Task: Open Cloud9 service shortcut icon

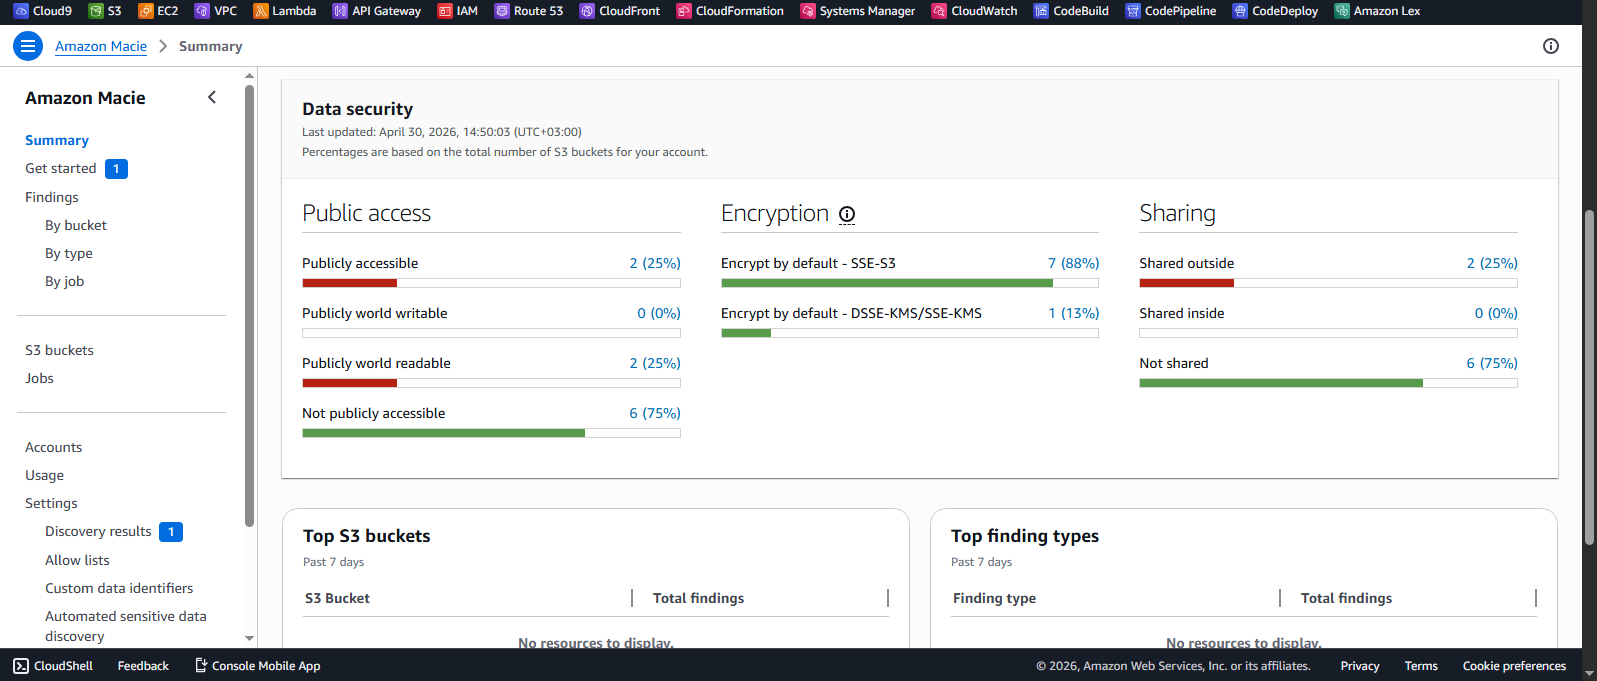Action: click(21, 11)
